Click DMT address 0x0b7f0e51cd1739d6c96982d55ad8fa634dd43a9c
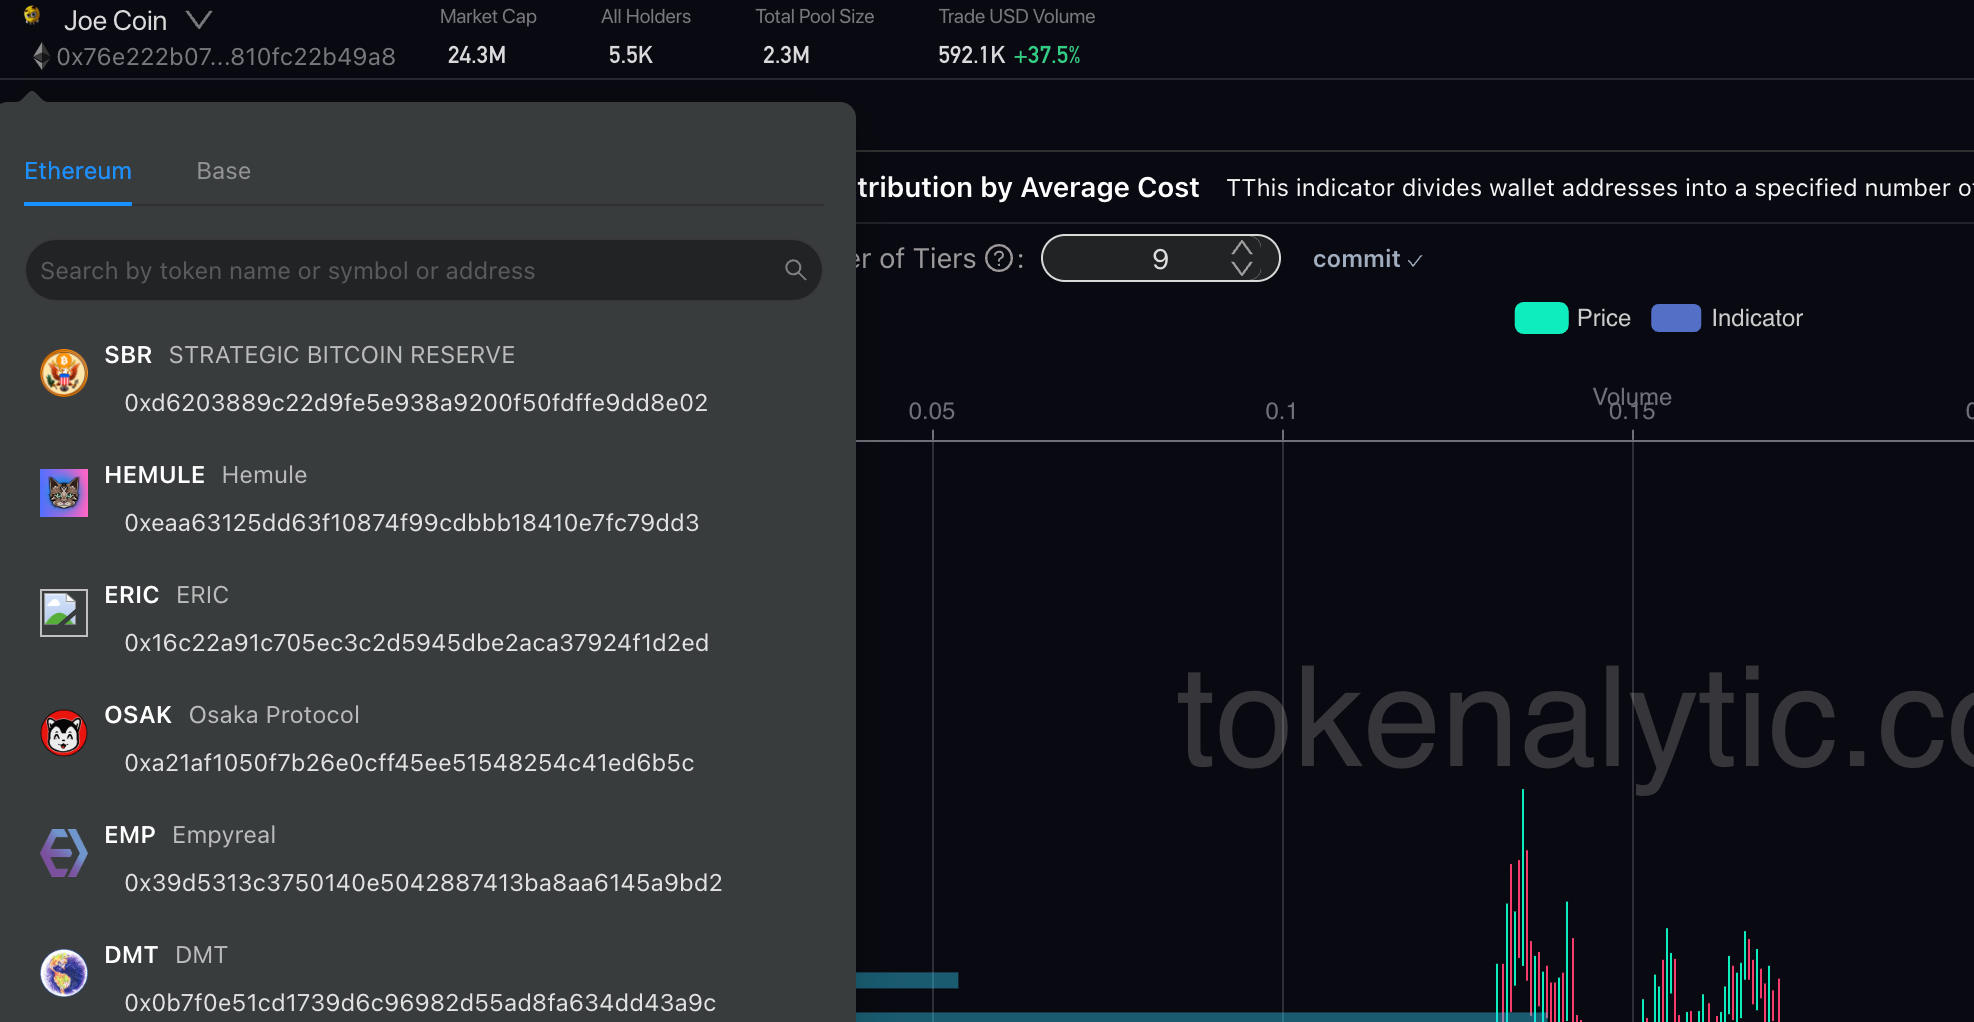The height and width of the screenshot is (1022, 1974). pos(420,1003)
